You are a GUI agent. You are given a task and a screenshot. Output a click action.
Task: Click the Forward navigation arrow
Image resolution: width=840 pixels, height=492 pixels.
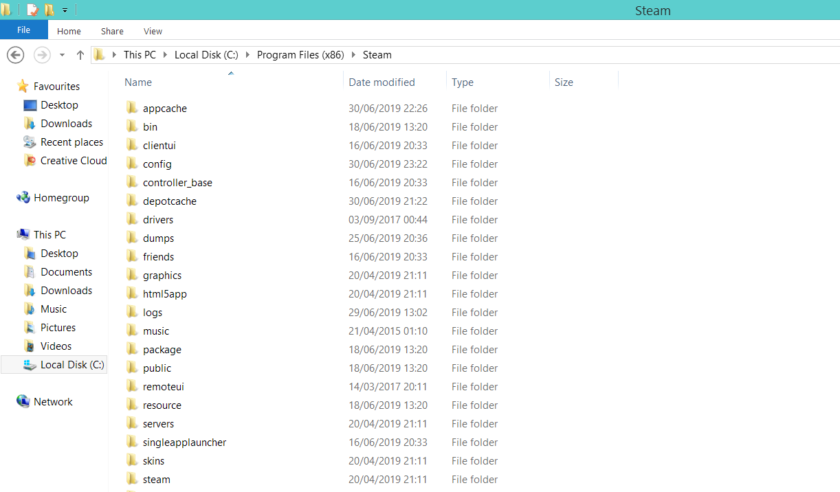tap(42, 55)
